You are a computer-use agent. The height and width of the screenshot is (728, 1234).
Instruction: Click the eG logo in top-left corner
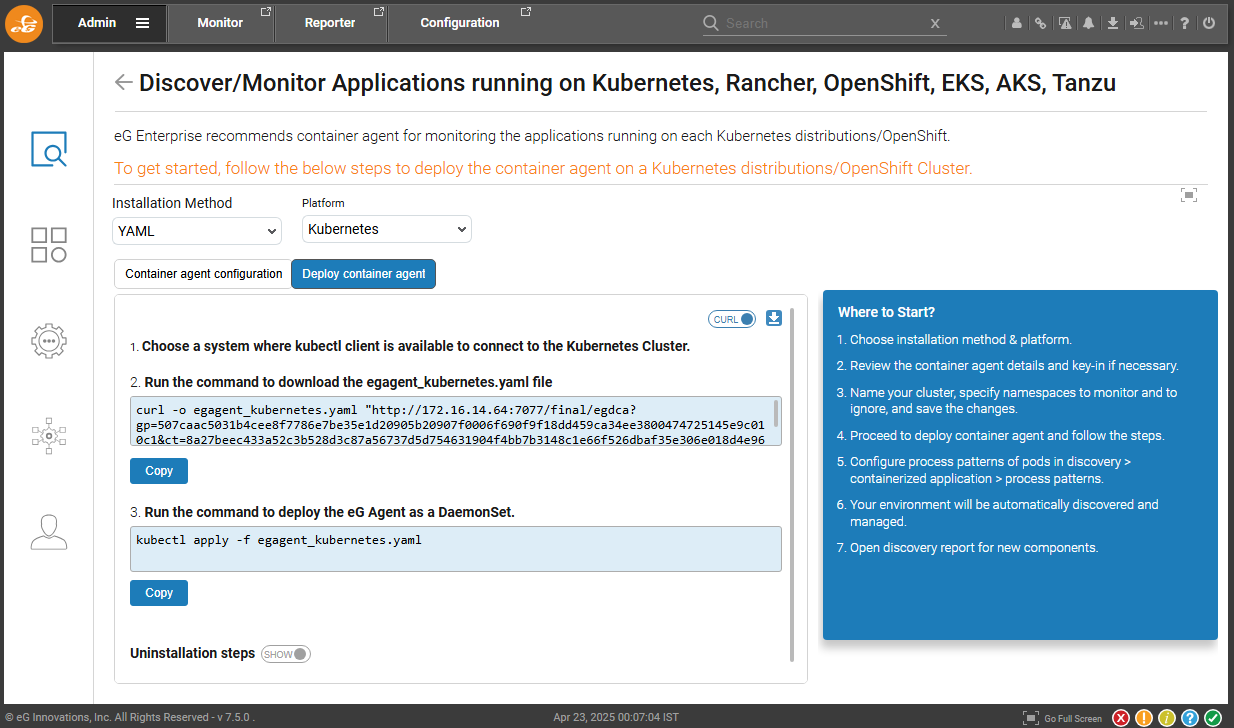click(x=25, y=23)
